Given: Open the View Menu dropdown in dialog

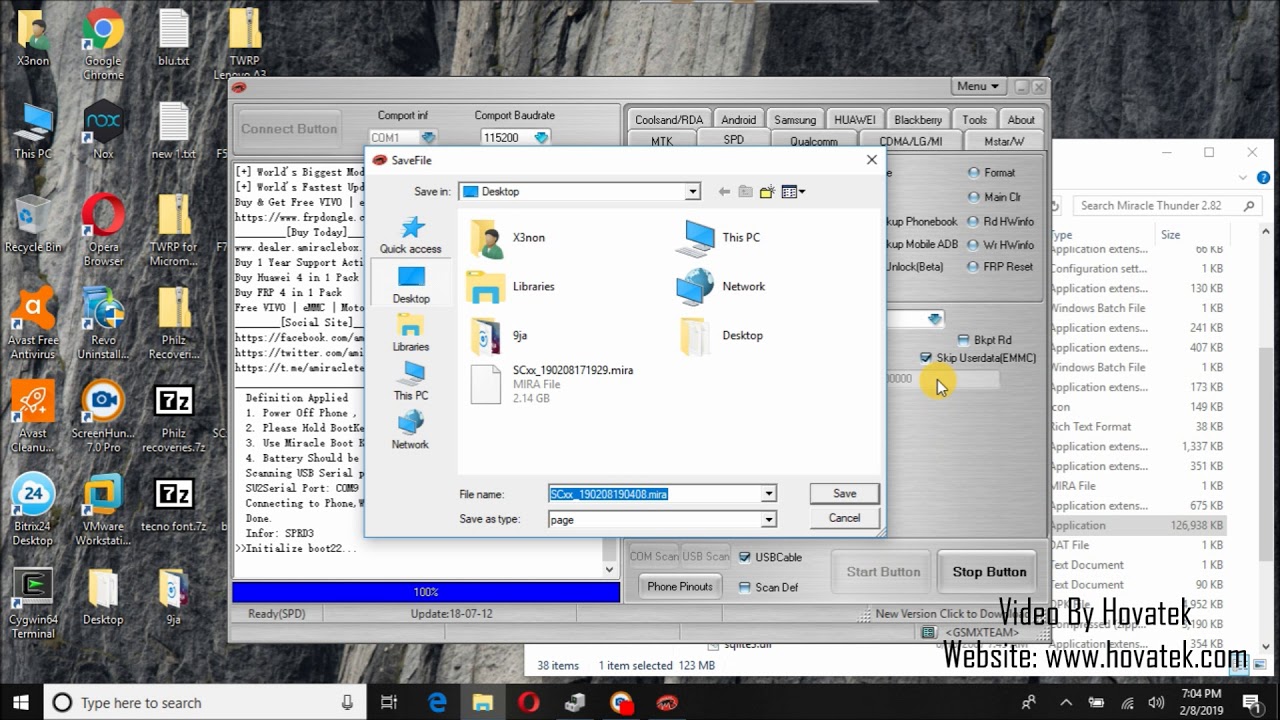Looking at the screenshot, I should (x=793, y=192).
